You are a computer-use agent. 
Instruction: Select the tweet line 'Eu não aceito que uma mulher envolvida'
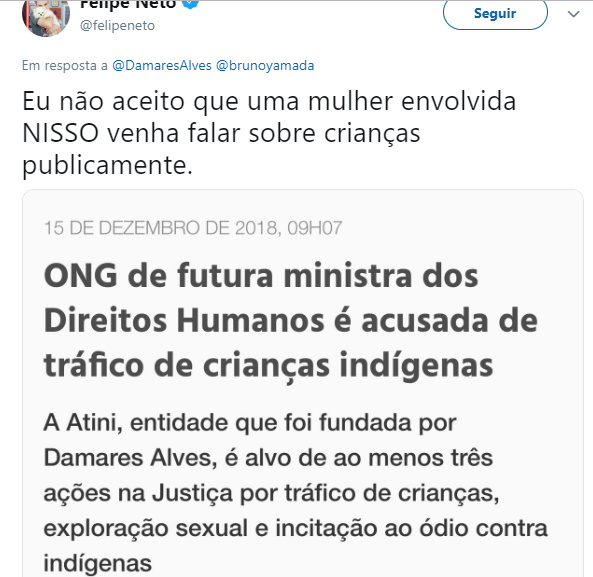click(x=269, y=102)
